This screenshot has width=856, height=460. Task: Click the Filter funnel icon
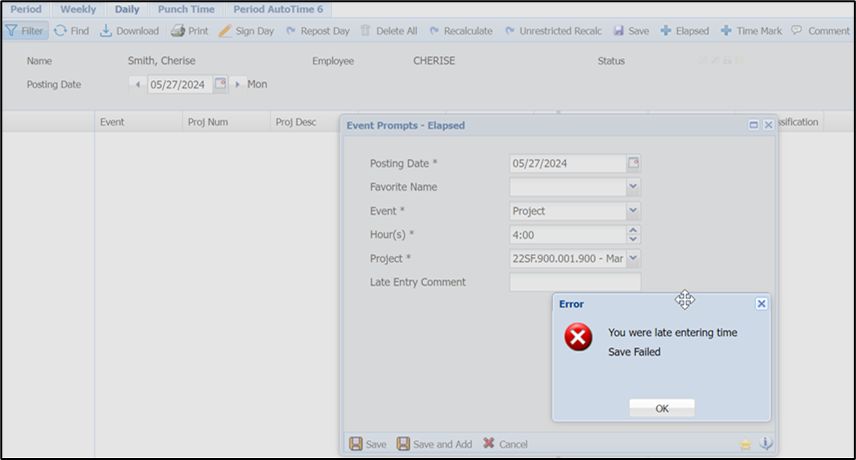(x=12, y=31)
